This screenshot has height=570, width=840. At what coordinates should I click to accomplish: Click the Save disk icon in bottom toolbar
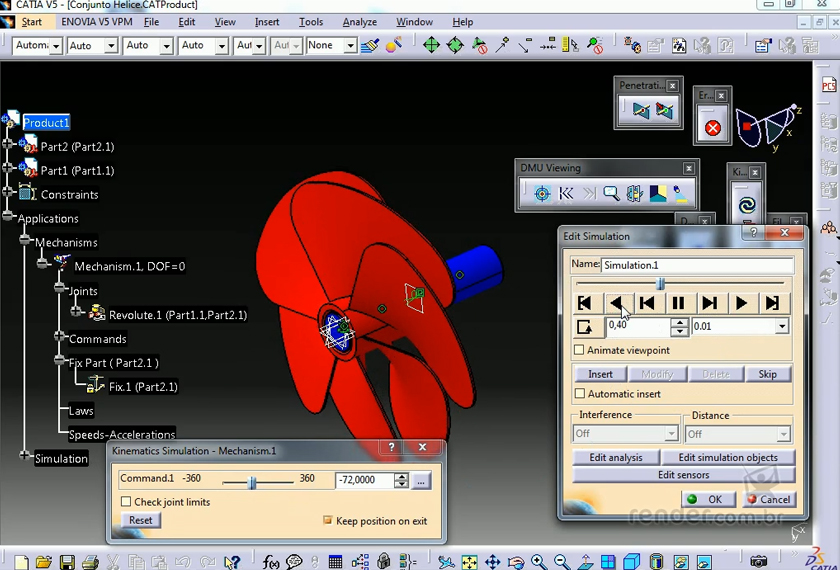[x=67, y=563]
